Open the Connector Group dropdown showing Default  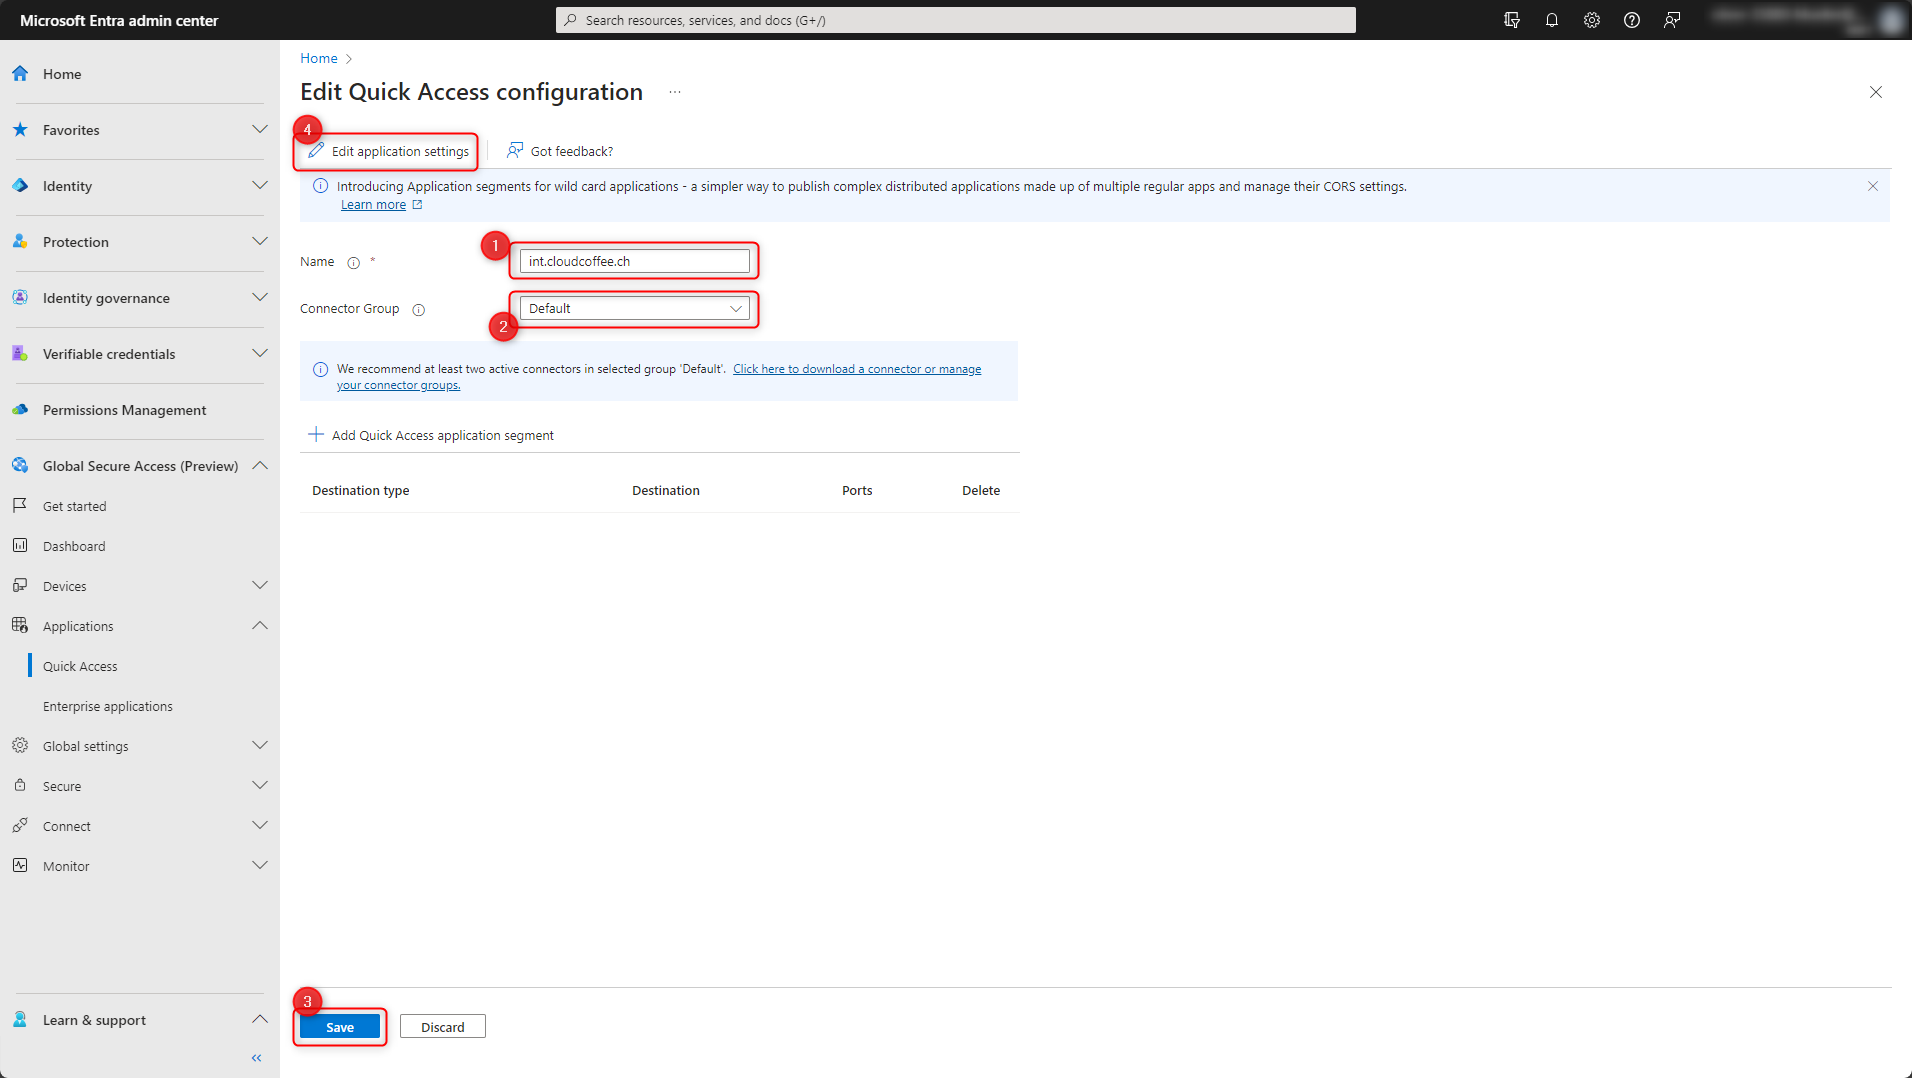(634, 308)
